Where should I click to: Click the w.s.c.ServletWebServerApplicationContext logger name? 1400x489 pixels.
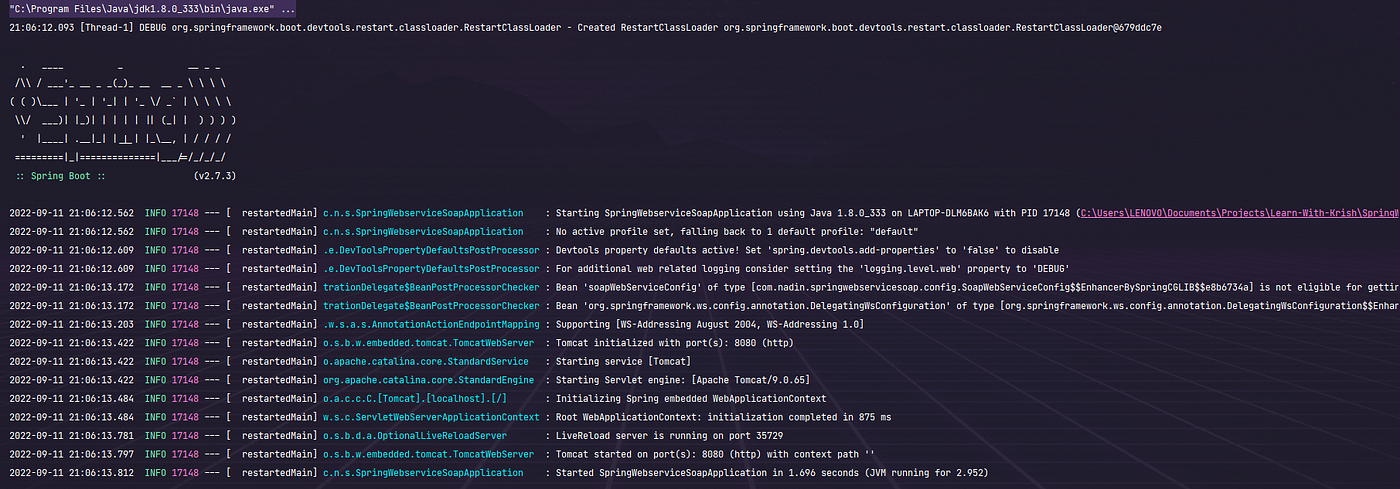pos(431,416)
